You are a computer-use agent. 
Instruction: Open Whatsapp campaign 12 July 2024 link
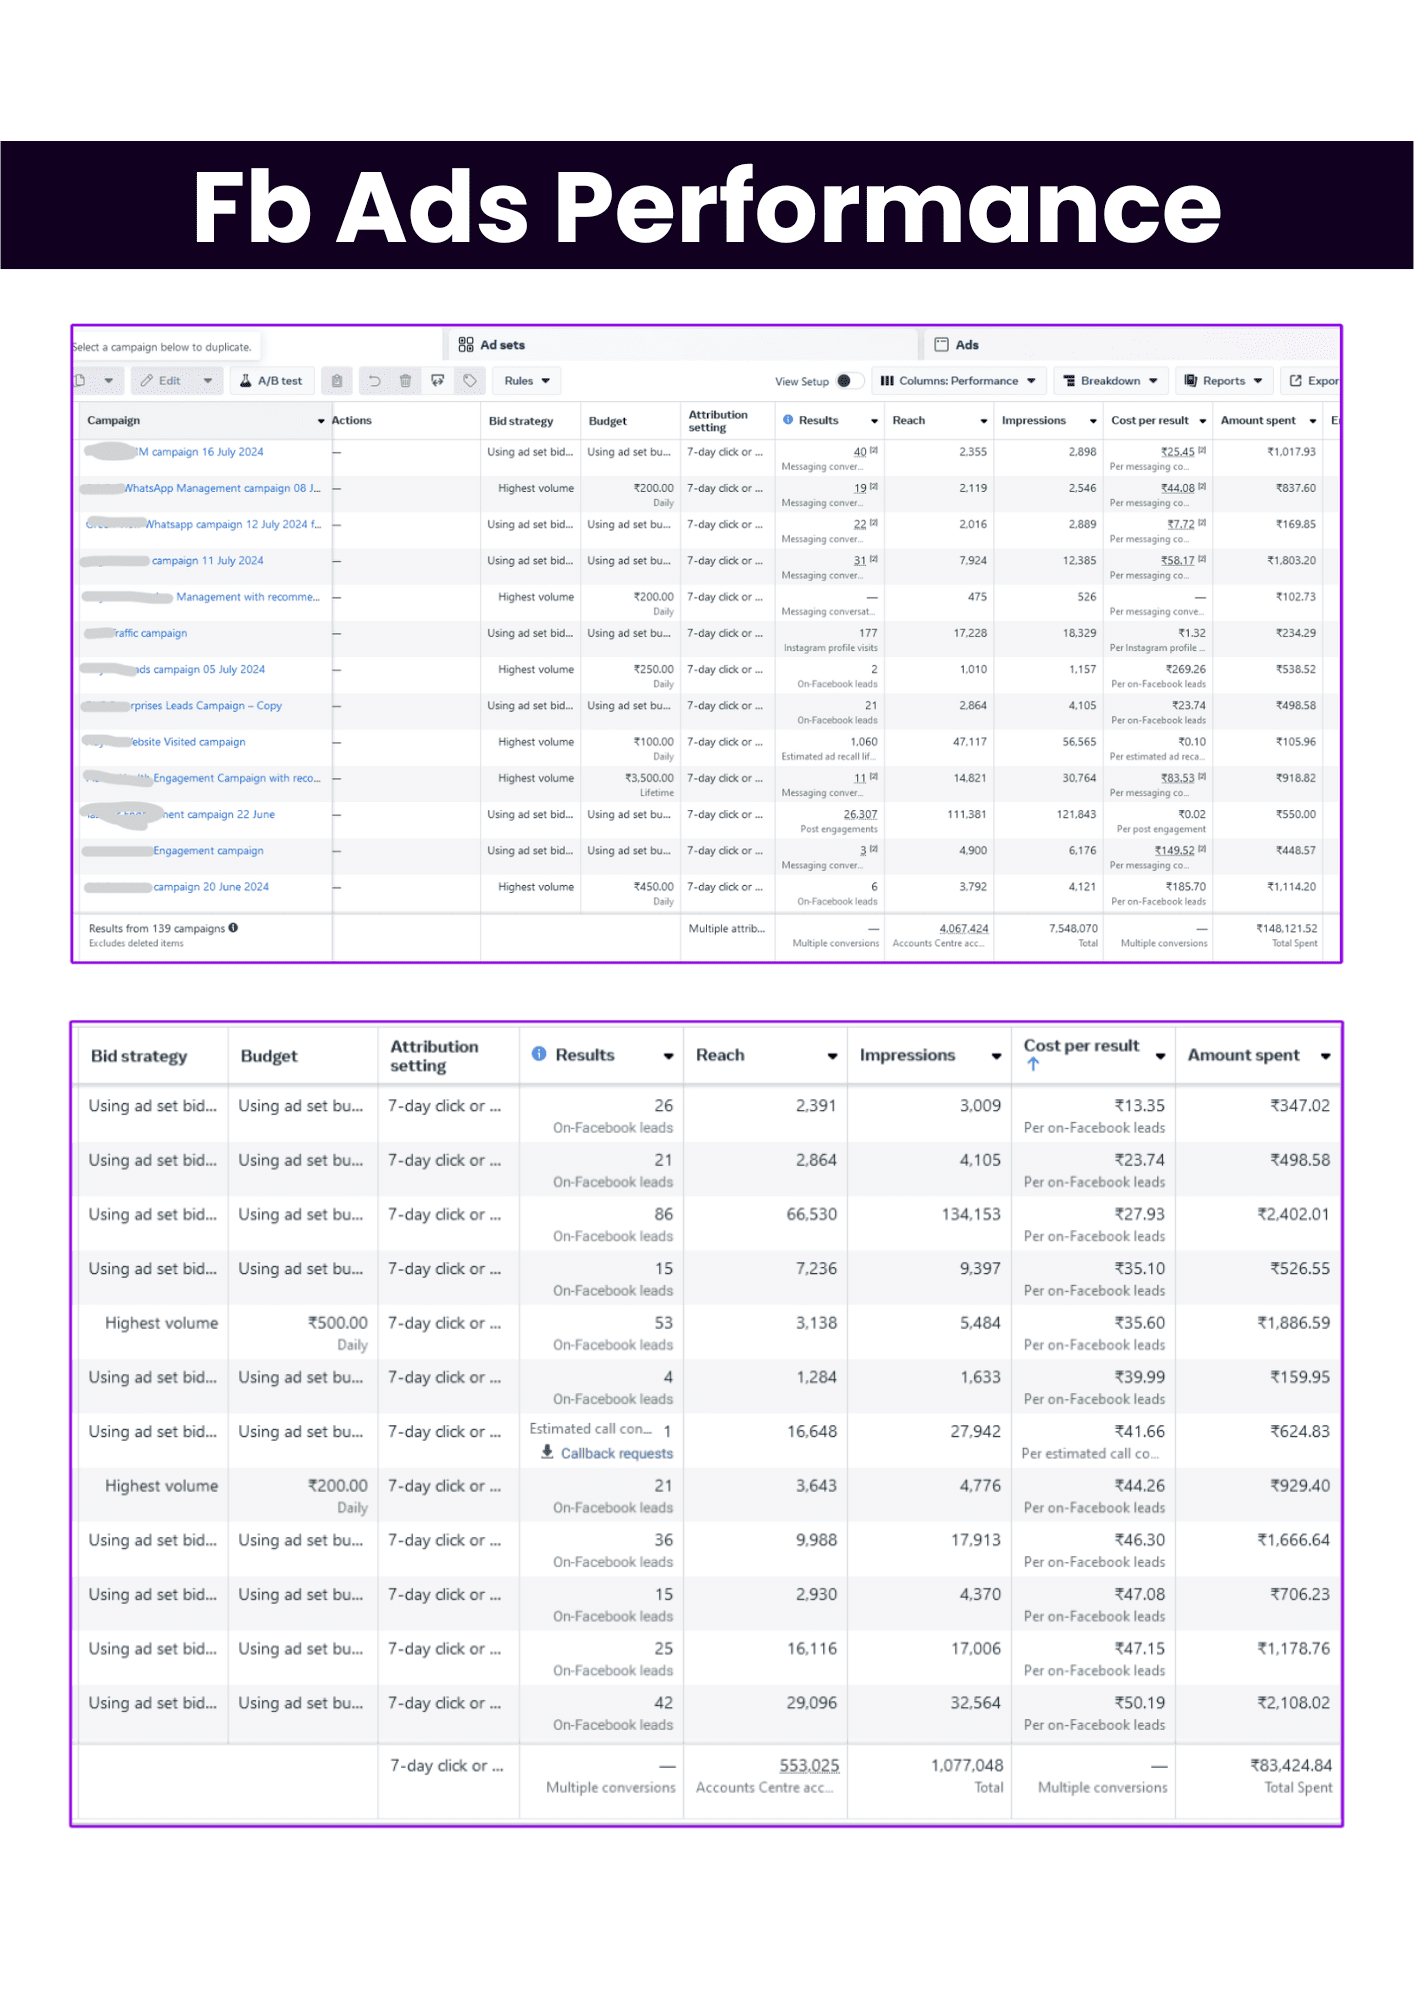(233, 525)
